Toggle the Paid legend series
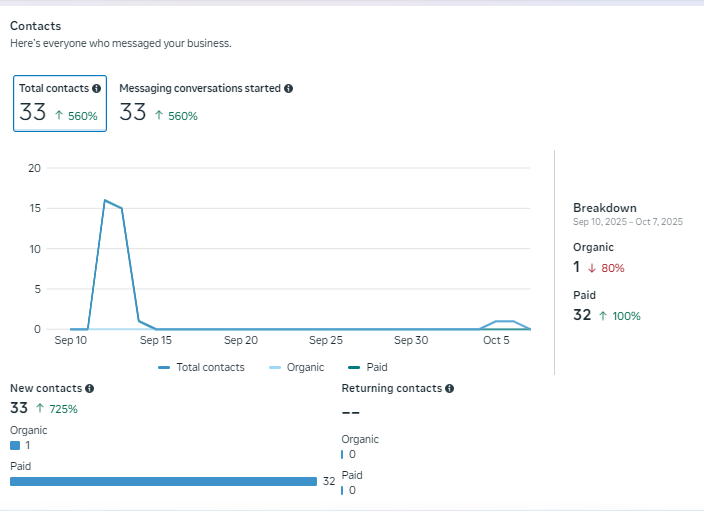 click(368, 367)
